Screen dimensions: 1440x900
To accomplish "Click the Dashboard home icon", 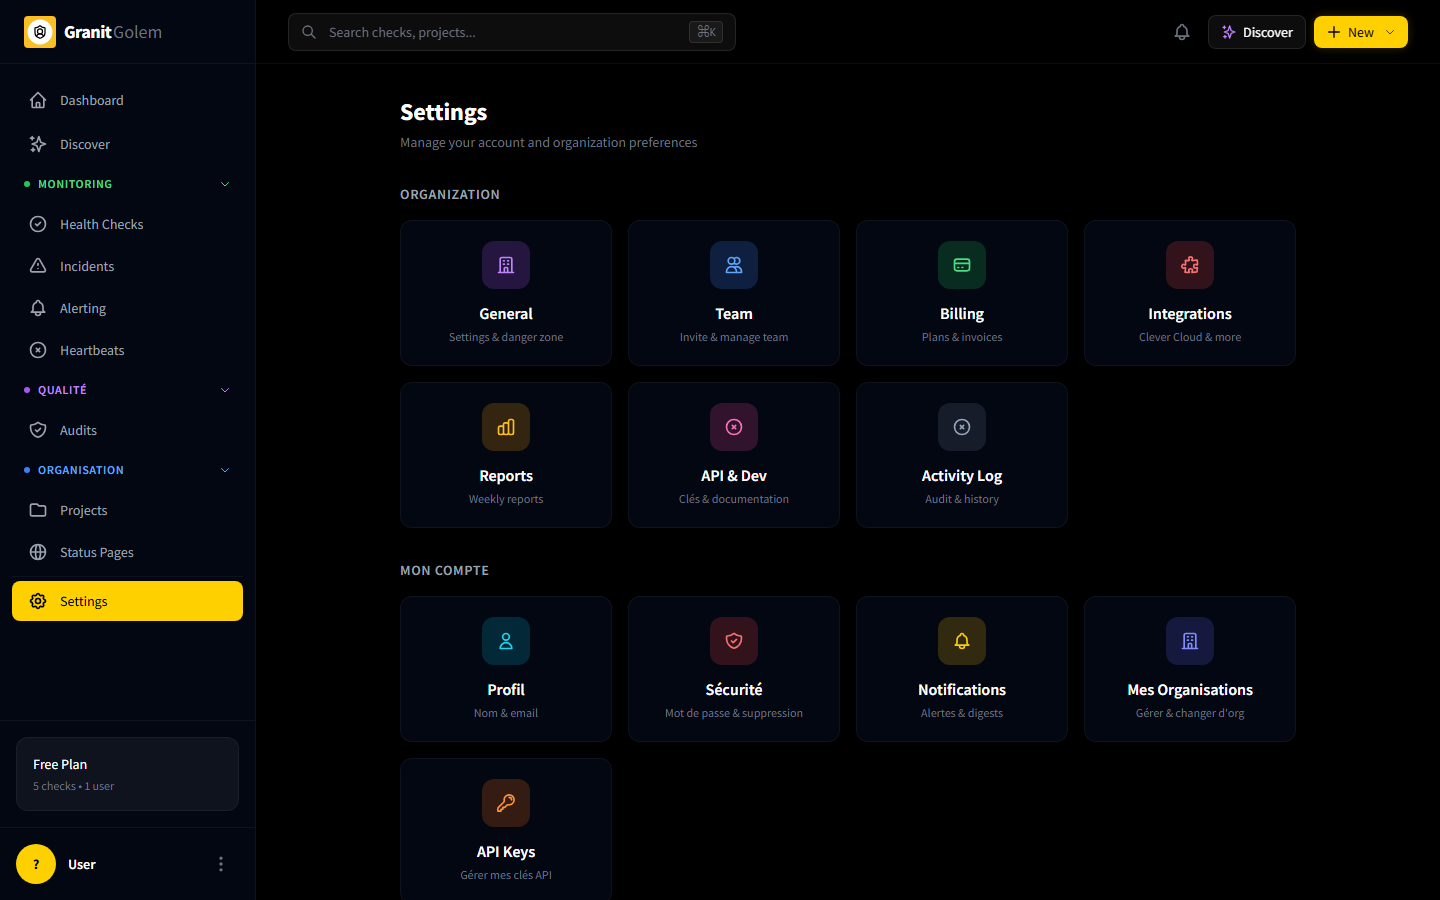I will [38, 100].
